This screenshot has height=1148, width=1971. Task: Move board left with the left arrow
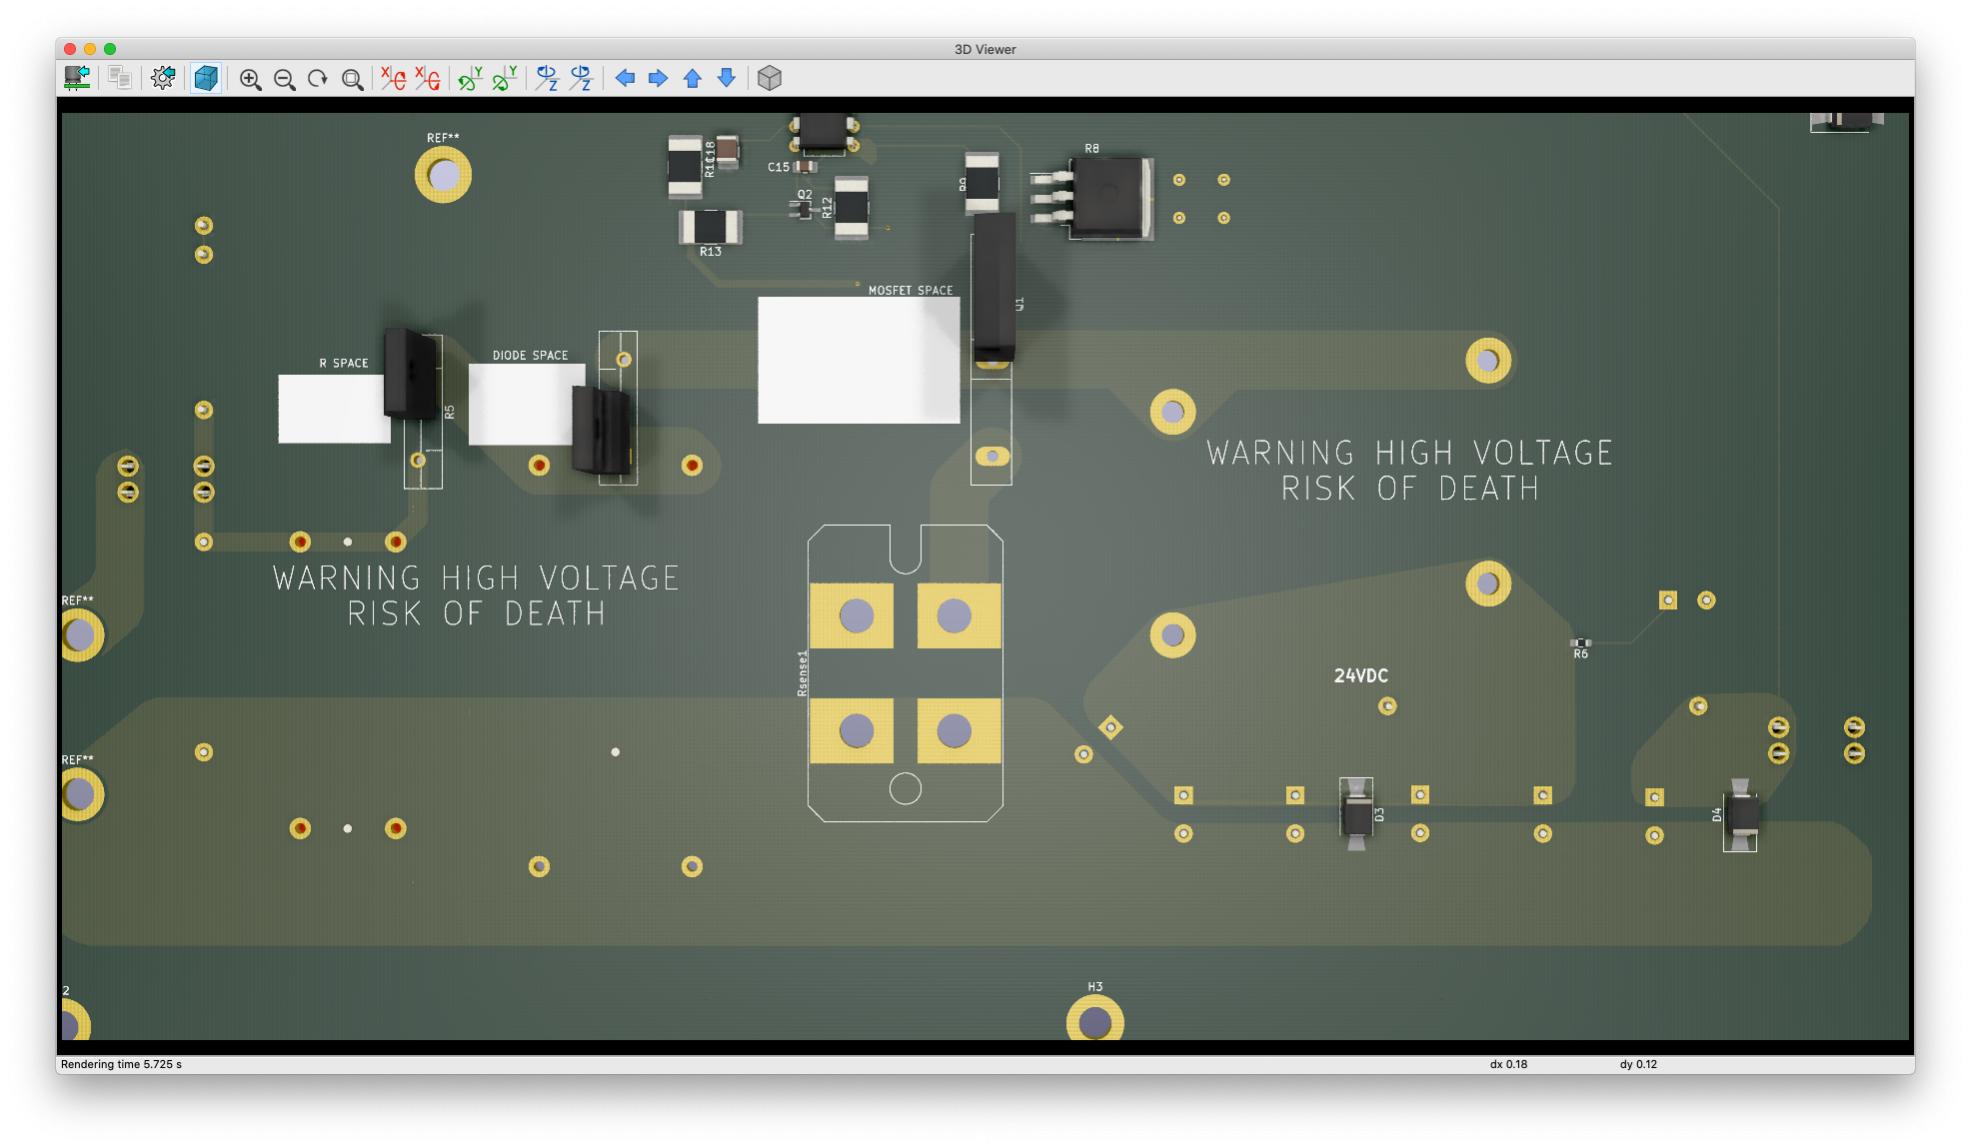(x=625, y=78)
